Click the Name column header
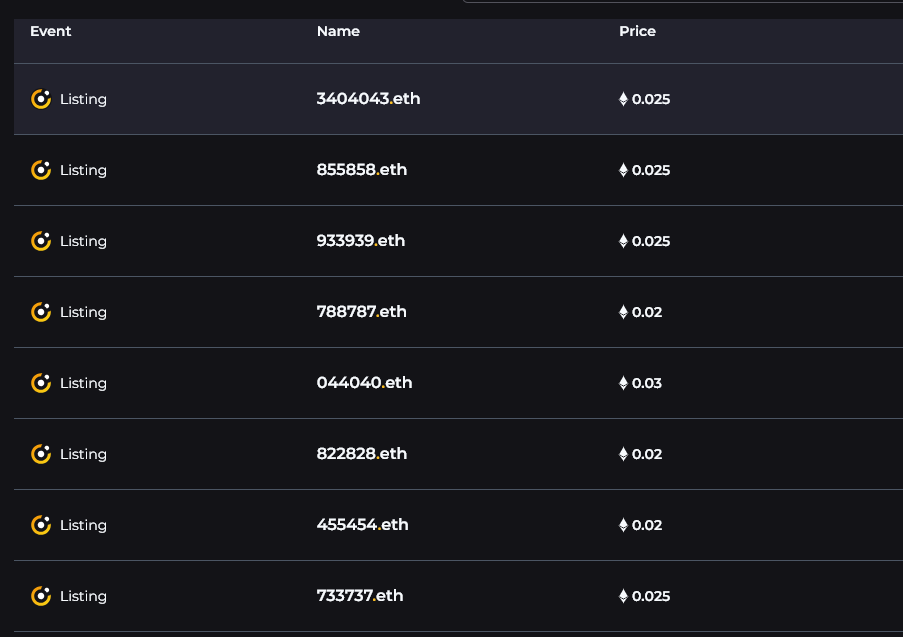 click(x=338, y=31)
